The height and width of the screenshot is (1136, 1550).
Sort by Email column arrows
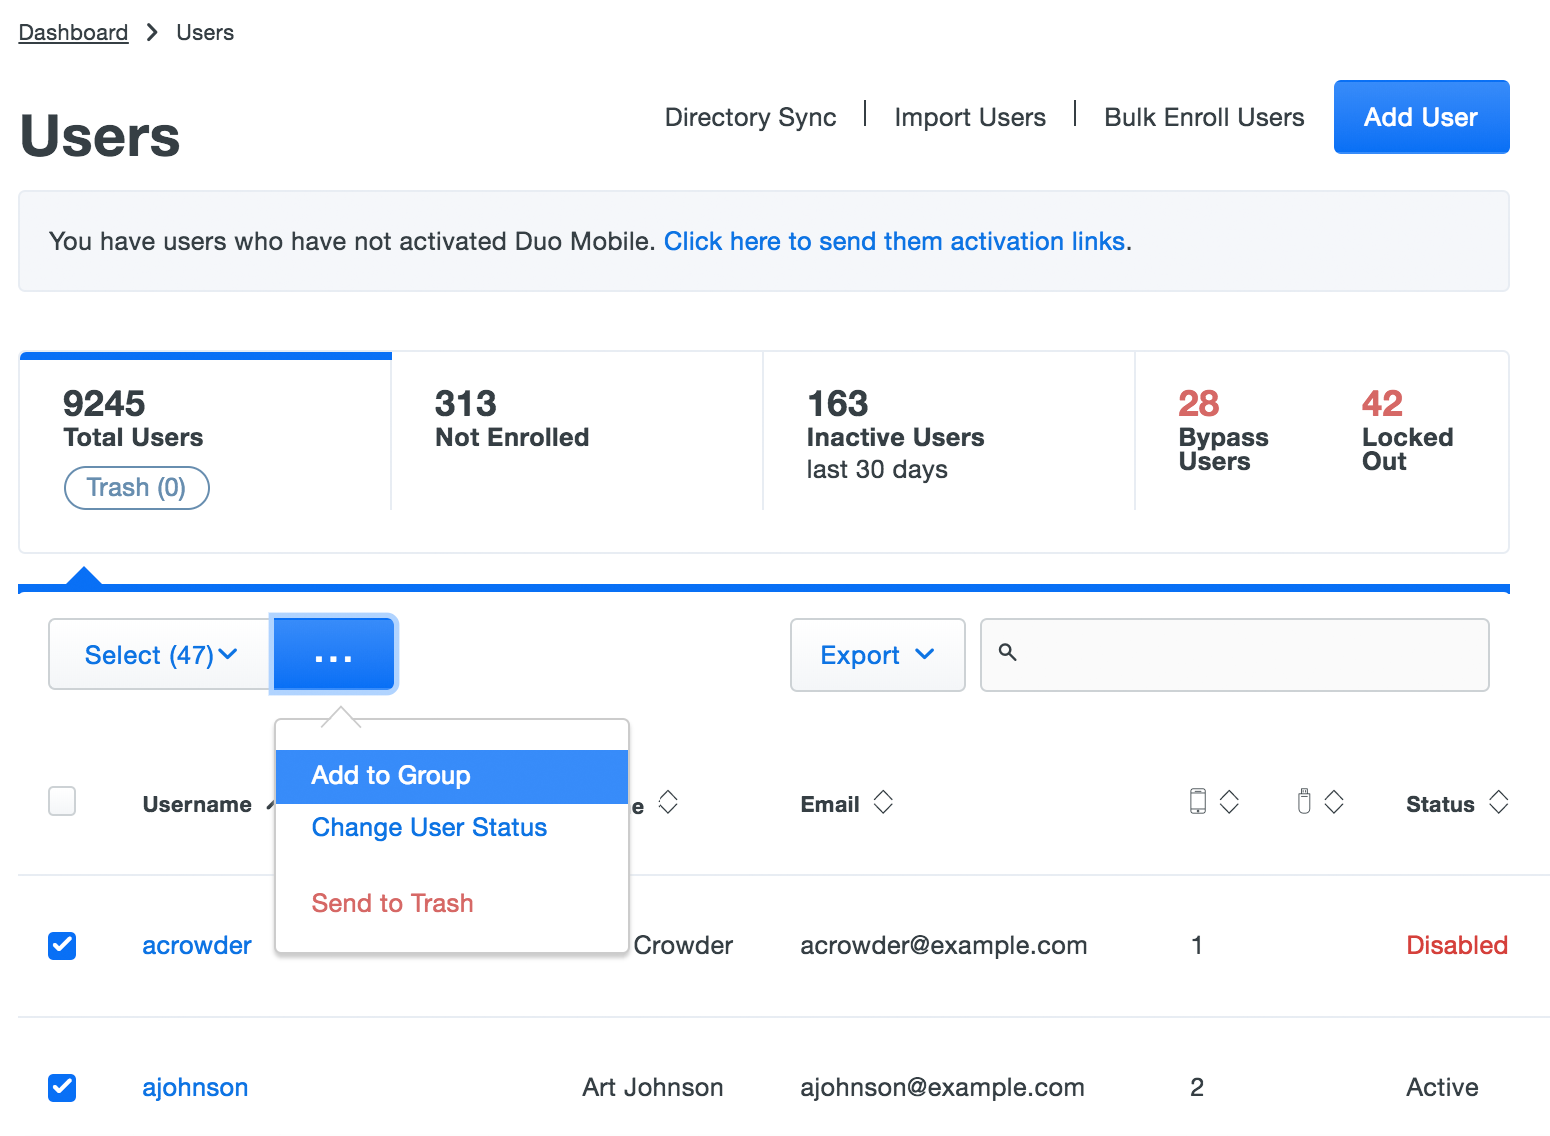[883, 802]
